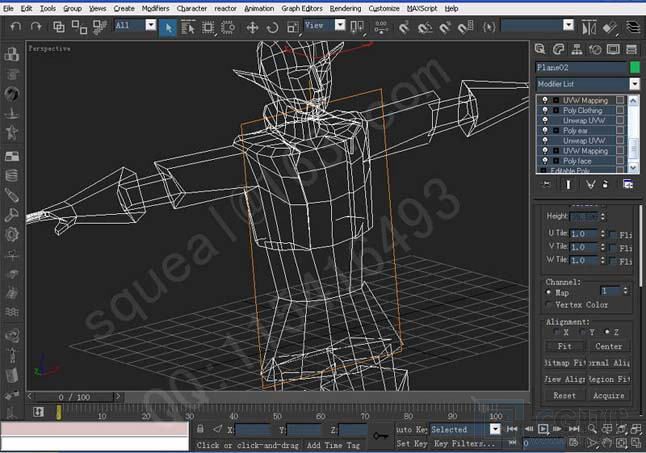Select the Vertex Color radio button
The height and width of the screenshot is (453, 646).
tap(548, 305)
